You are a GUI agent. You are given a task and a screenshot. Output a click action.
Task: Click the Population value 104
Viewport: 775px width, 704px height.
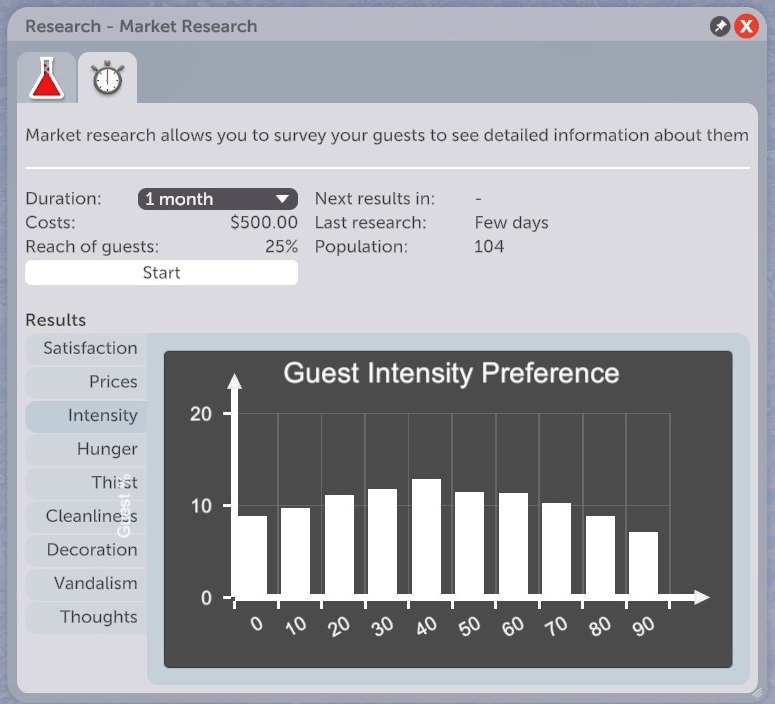[489, 246]
